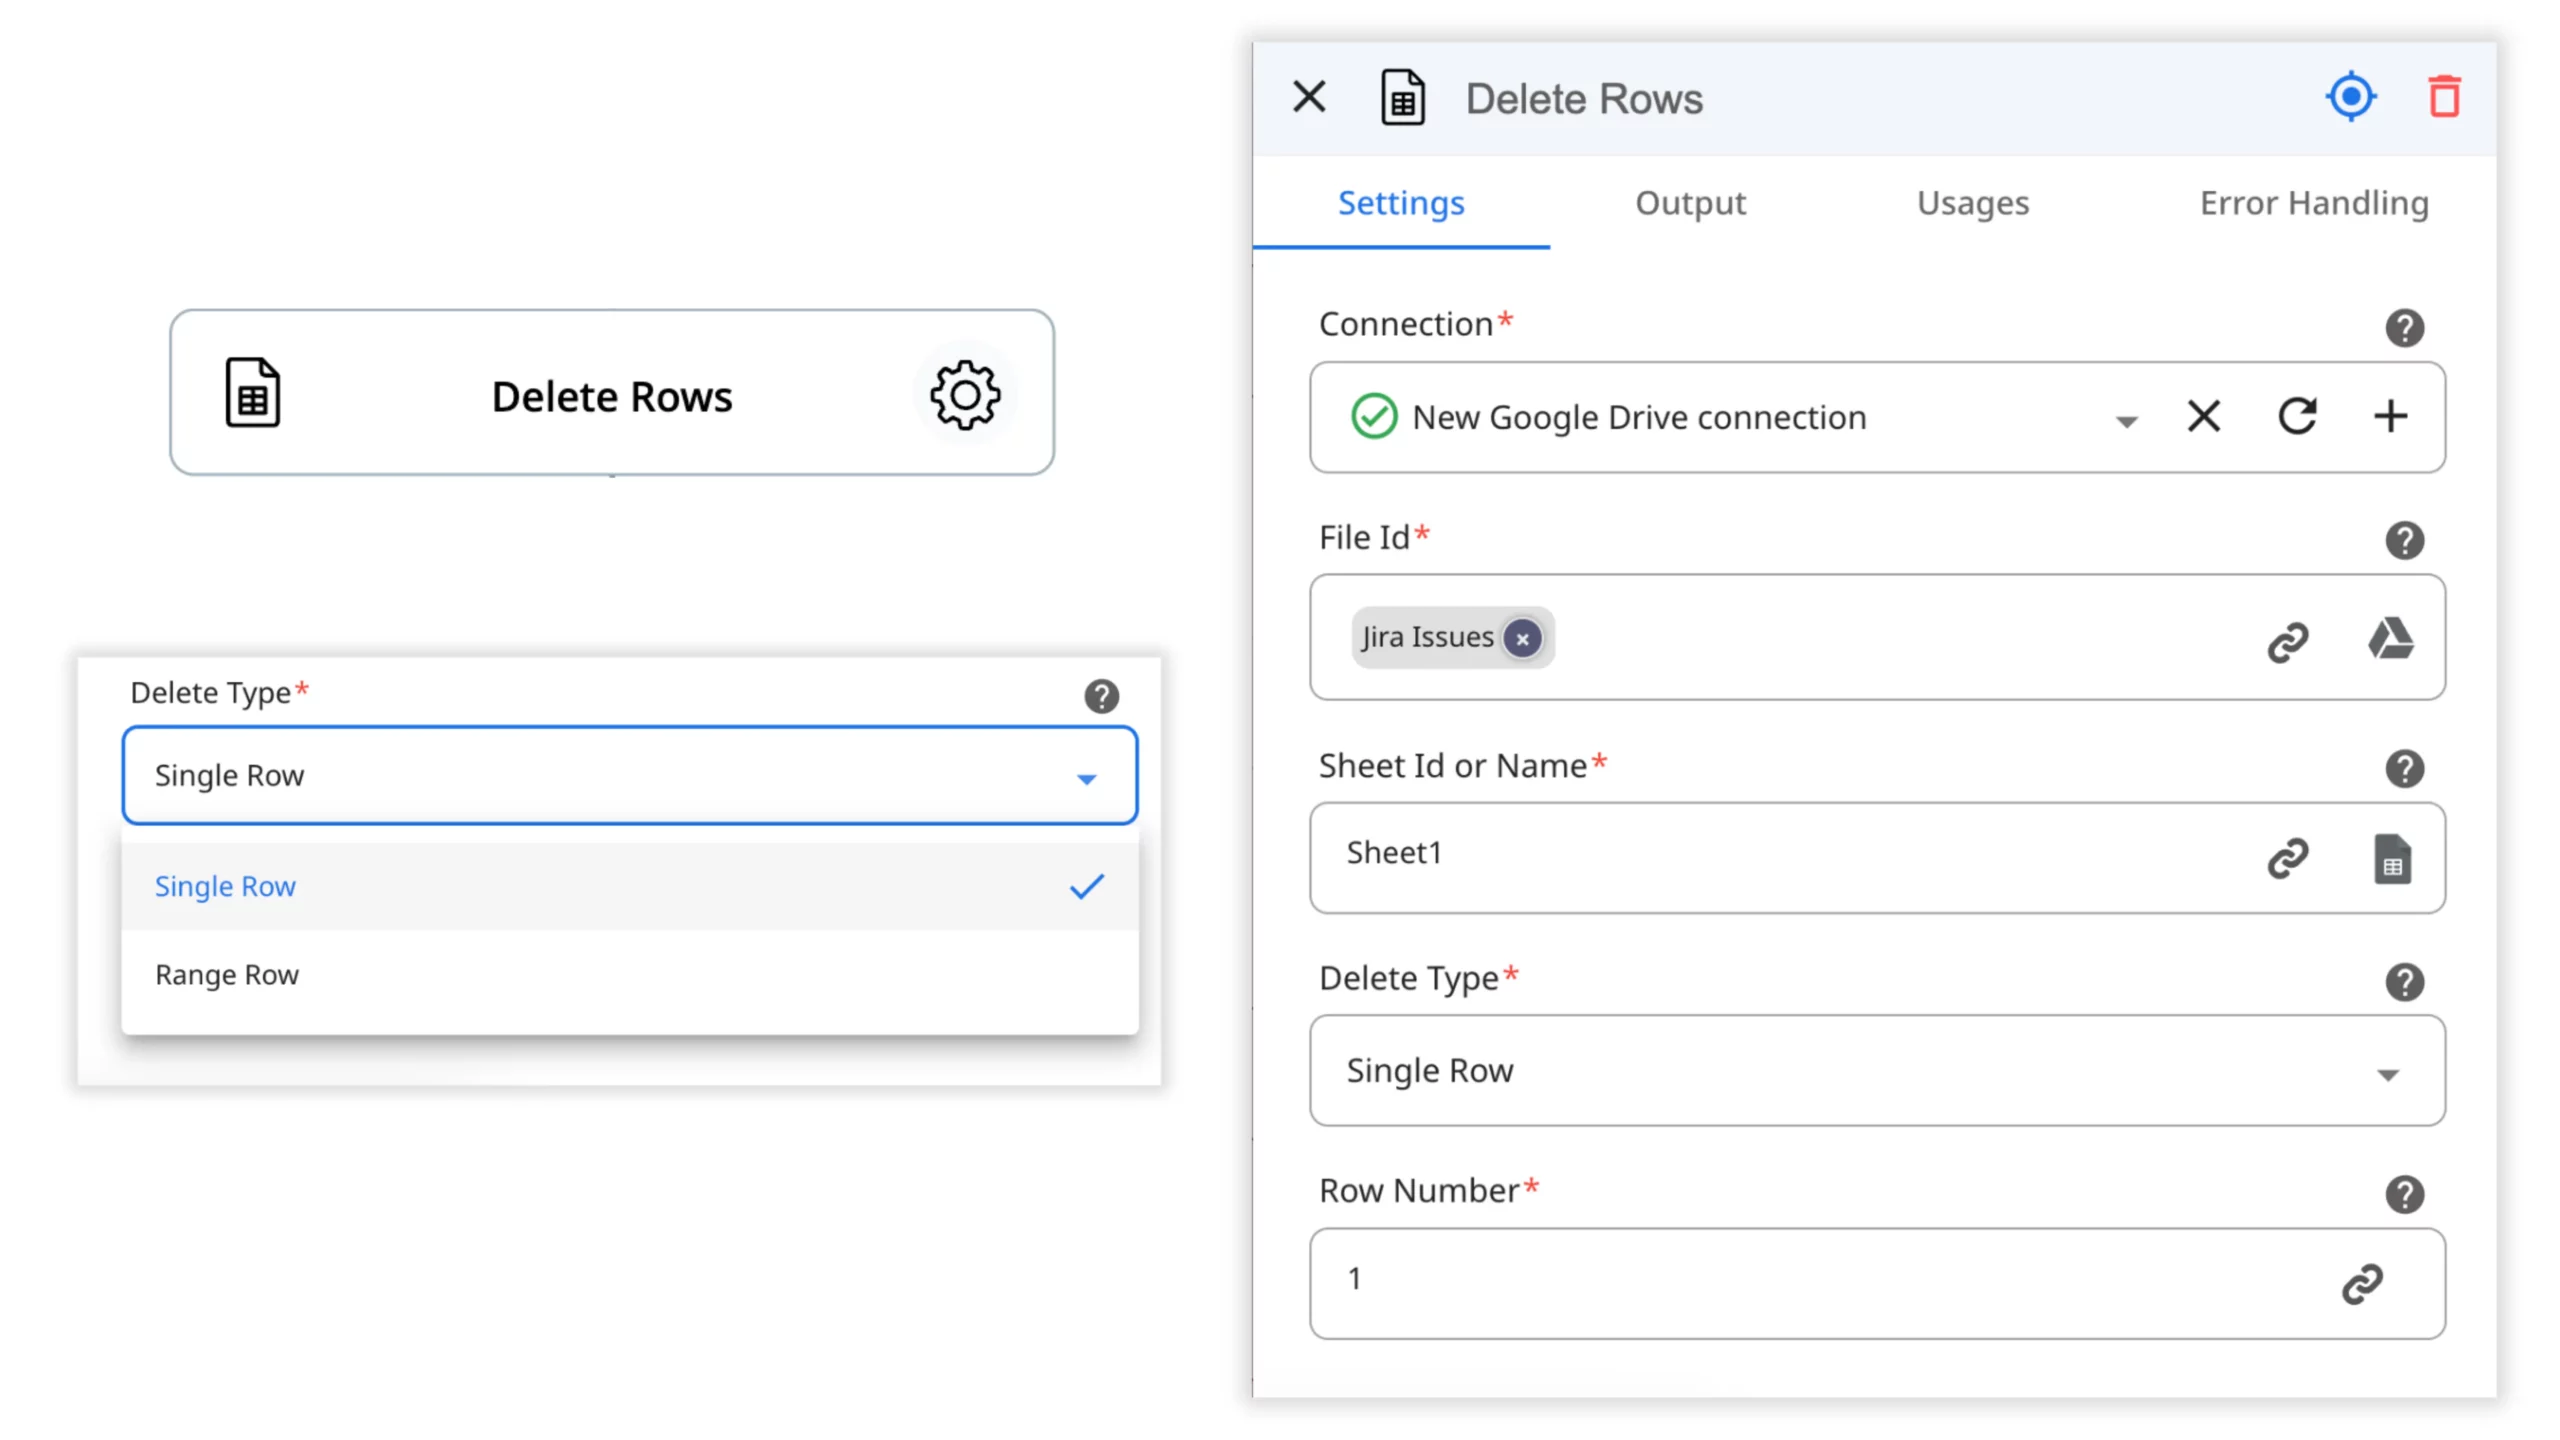Click link icon in Row Number field
The image size is (2560, 1440).
click(x=2362, y=1283)
